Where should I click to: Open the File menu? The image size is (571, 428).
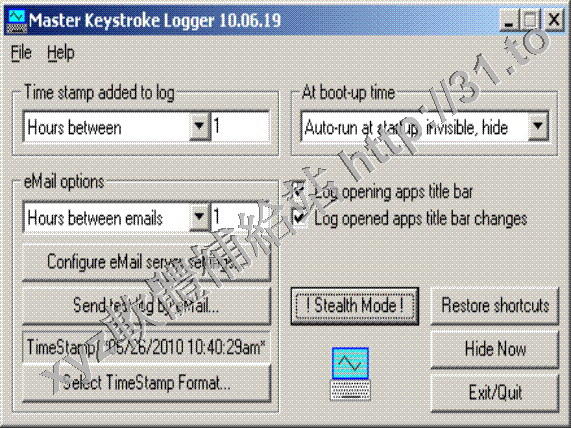click(21, 53)
